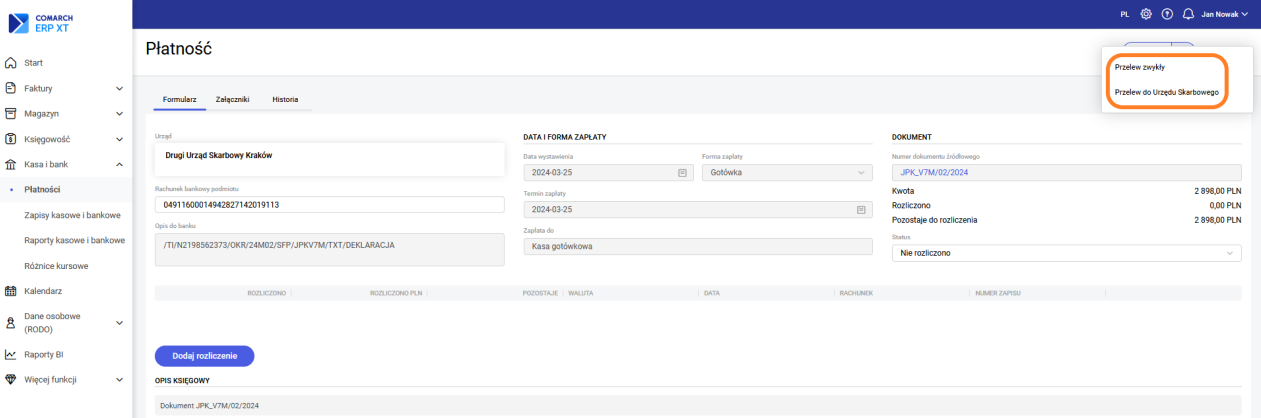Viewport: 1261px width, 418px height.
Task: Open settings gear icon in top bar
Action: click(1146, 15)
